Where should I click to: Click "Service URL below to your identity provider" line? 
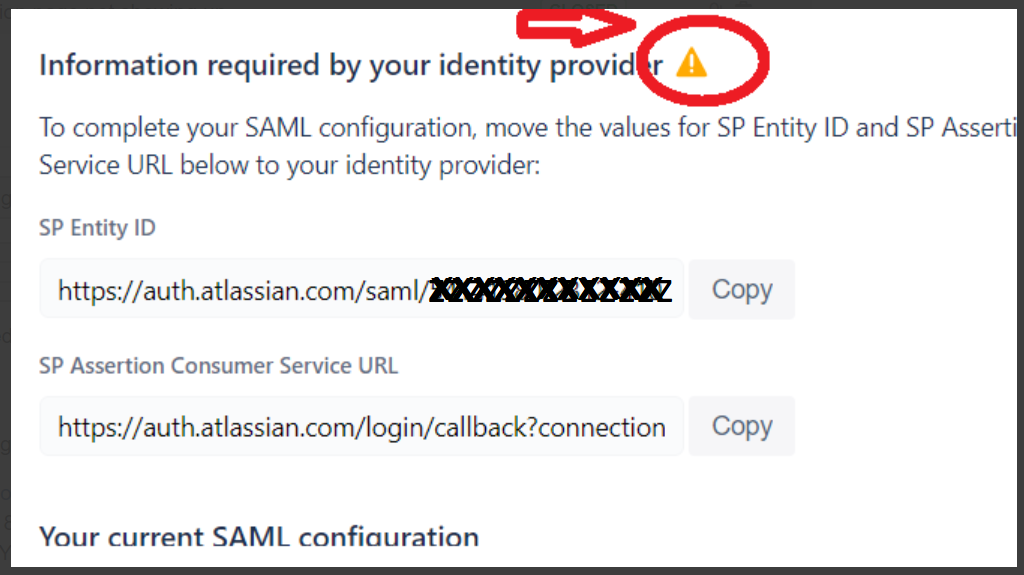[x=289, y=165]
